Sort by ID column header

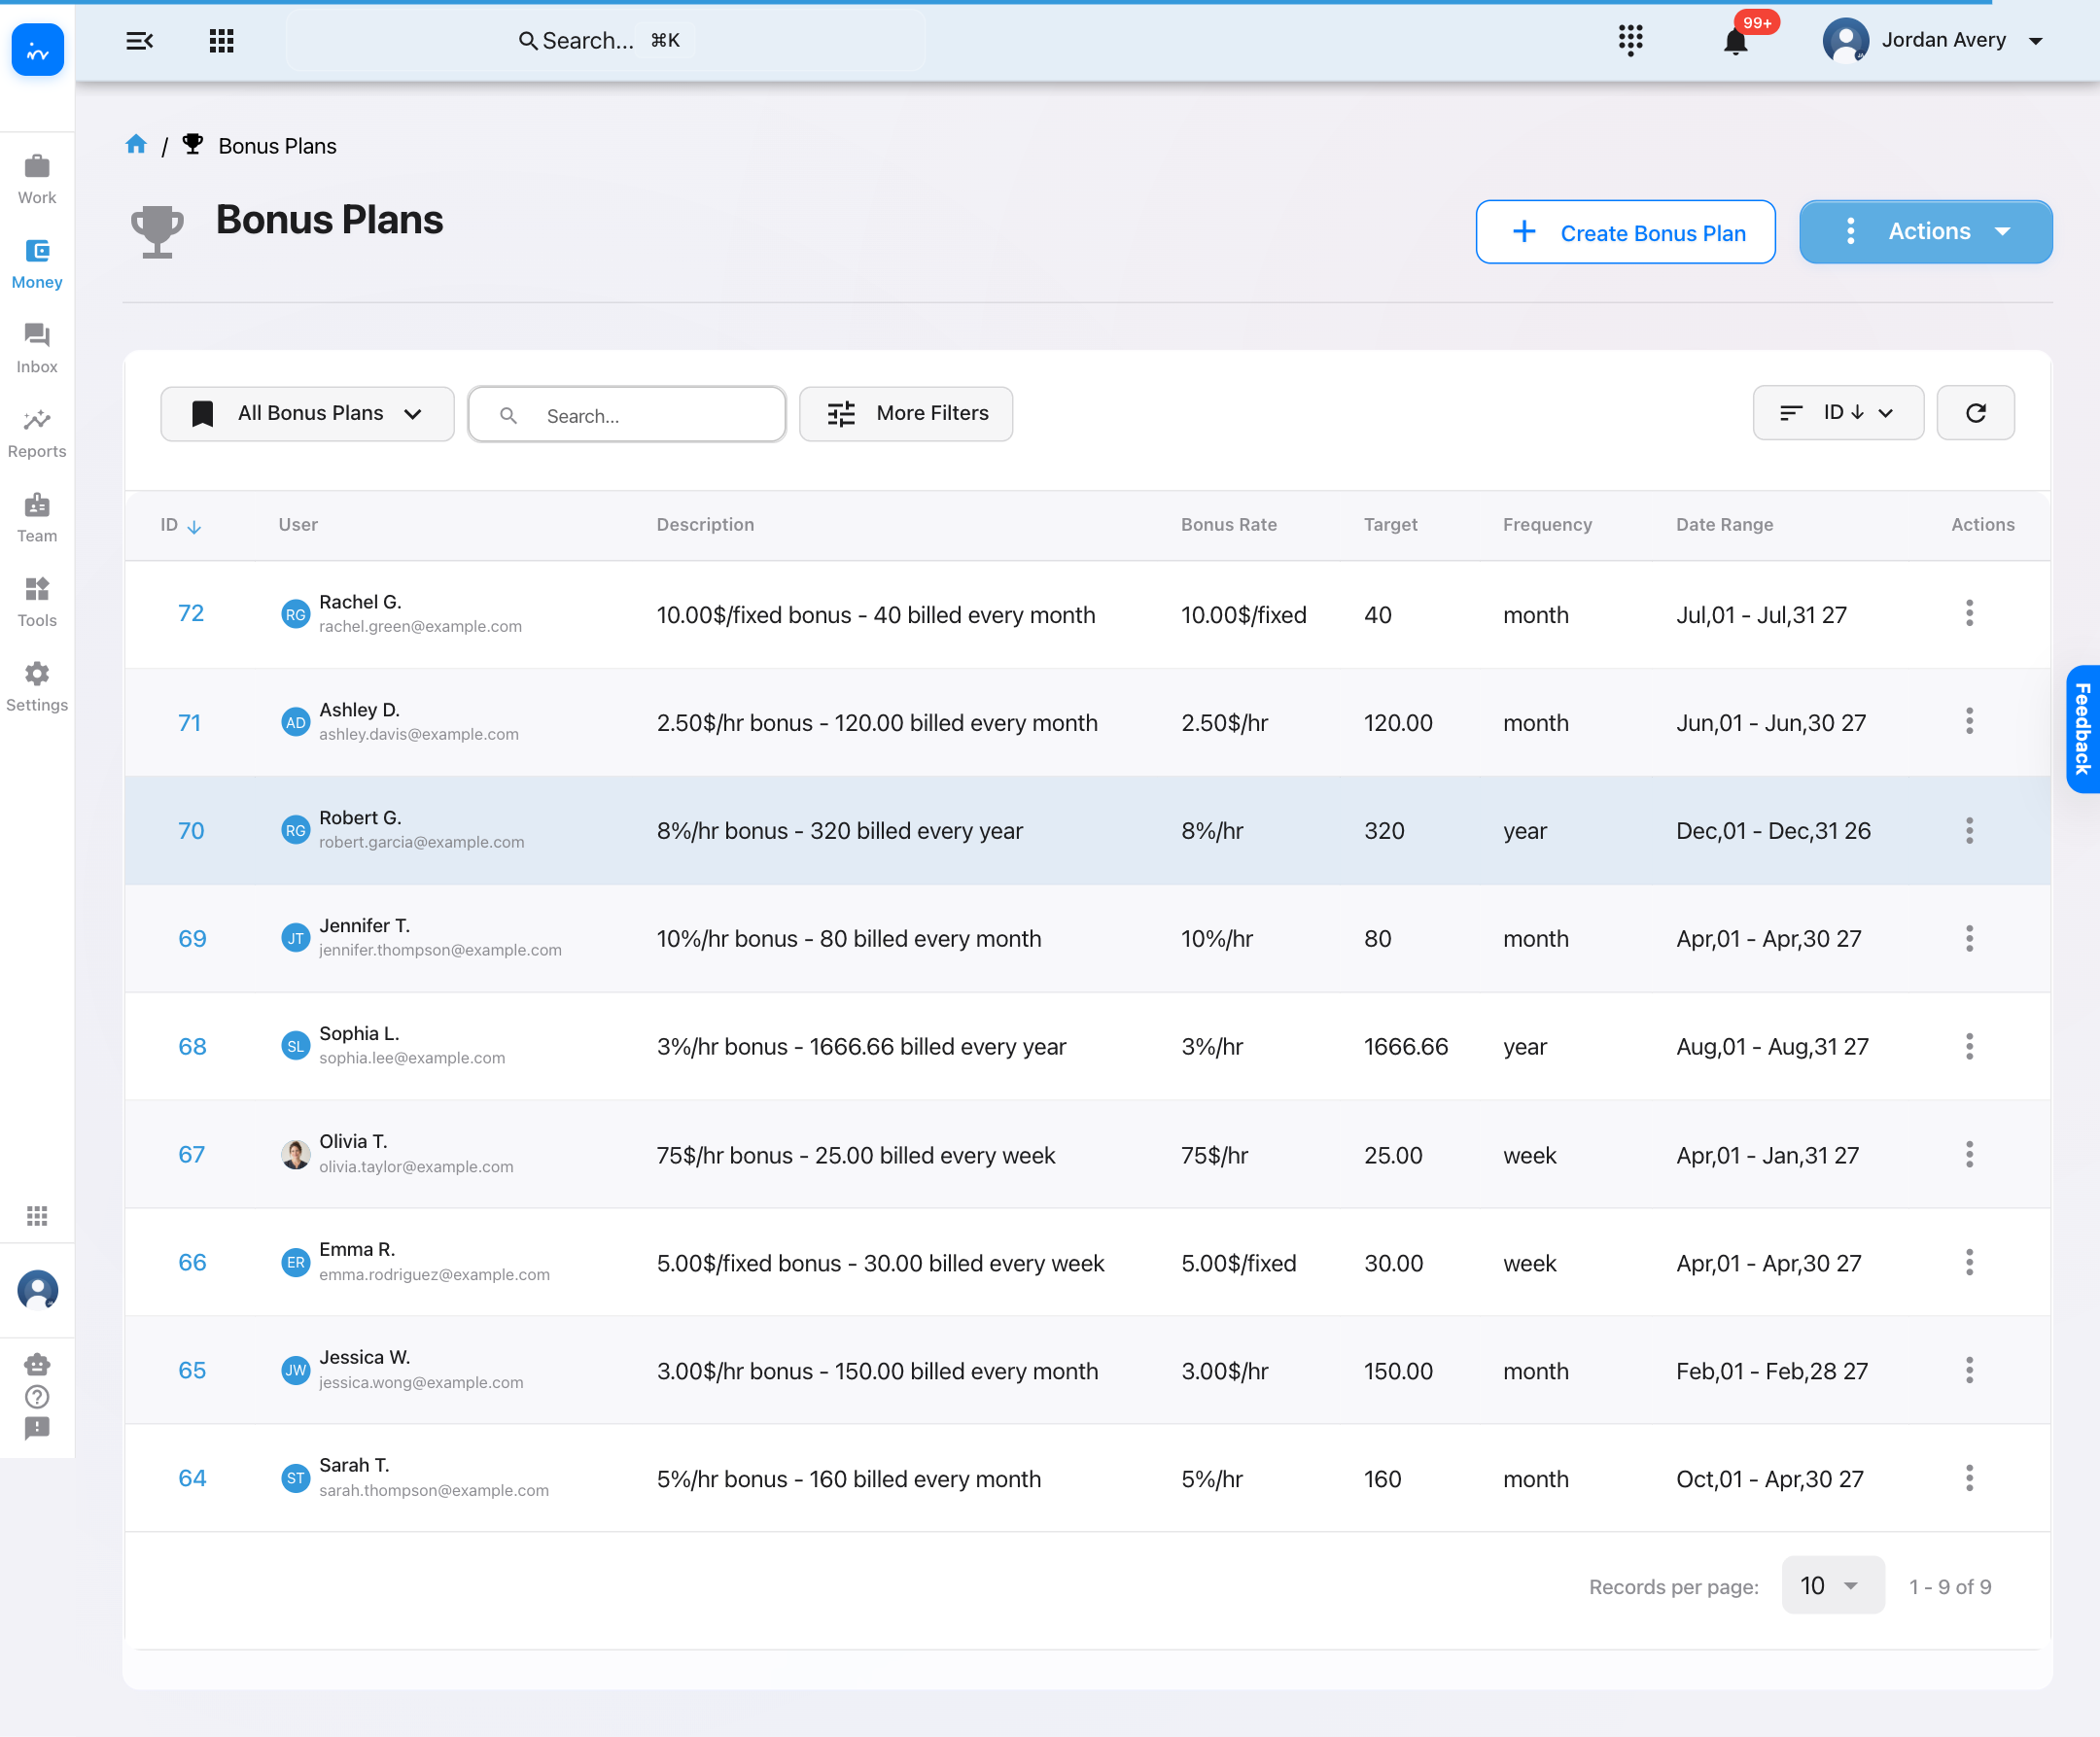(x=180, y=525)
